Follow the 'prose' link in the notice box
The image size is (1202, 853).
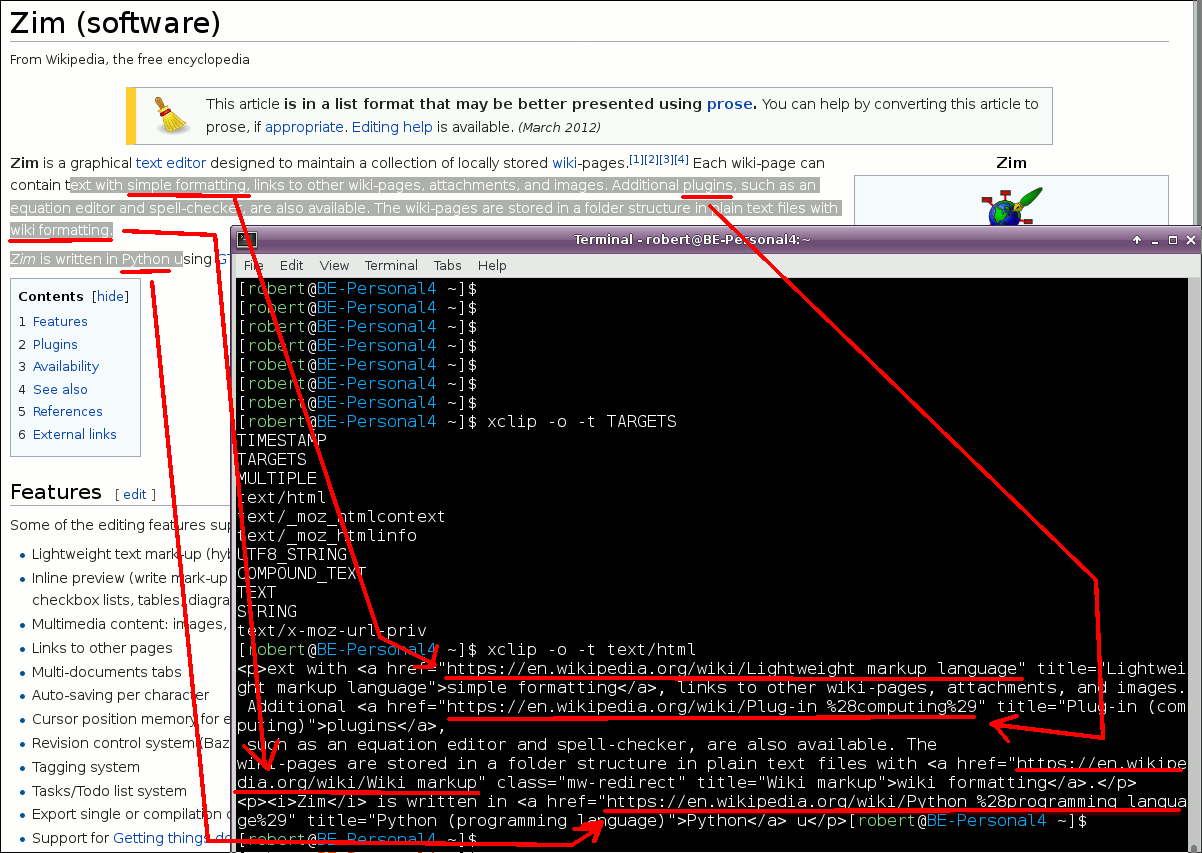(x=731, y=103)
